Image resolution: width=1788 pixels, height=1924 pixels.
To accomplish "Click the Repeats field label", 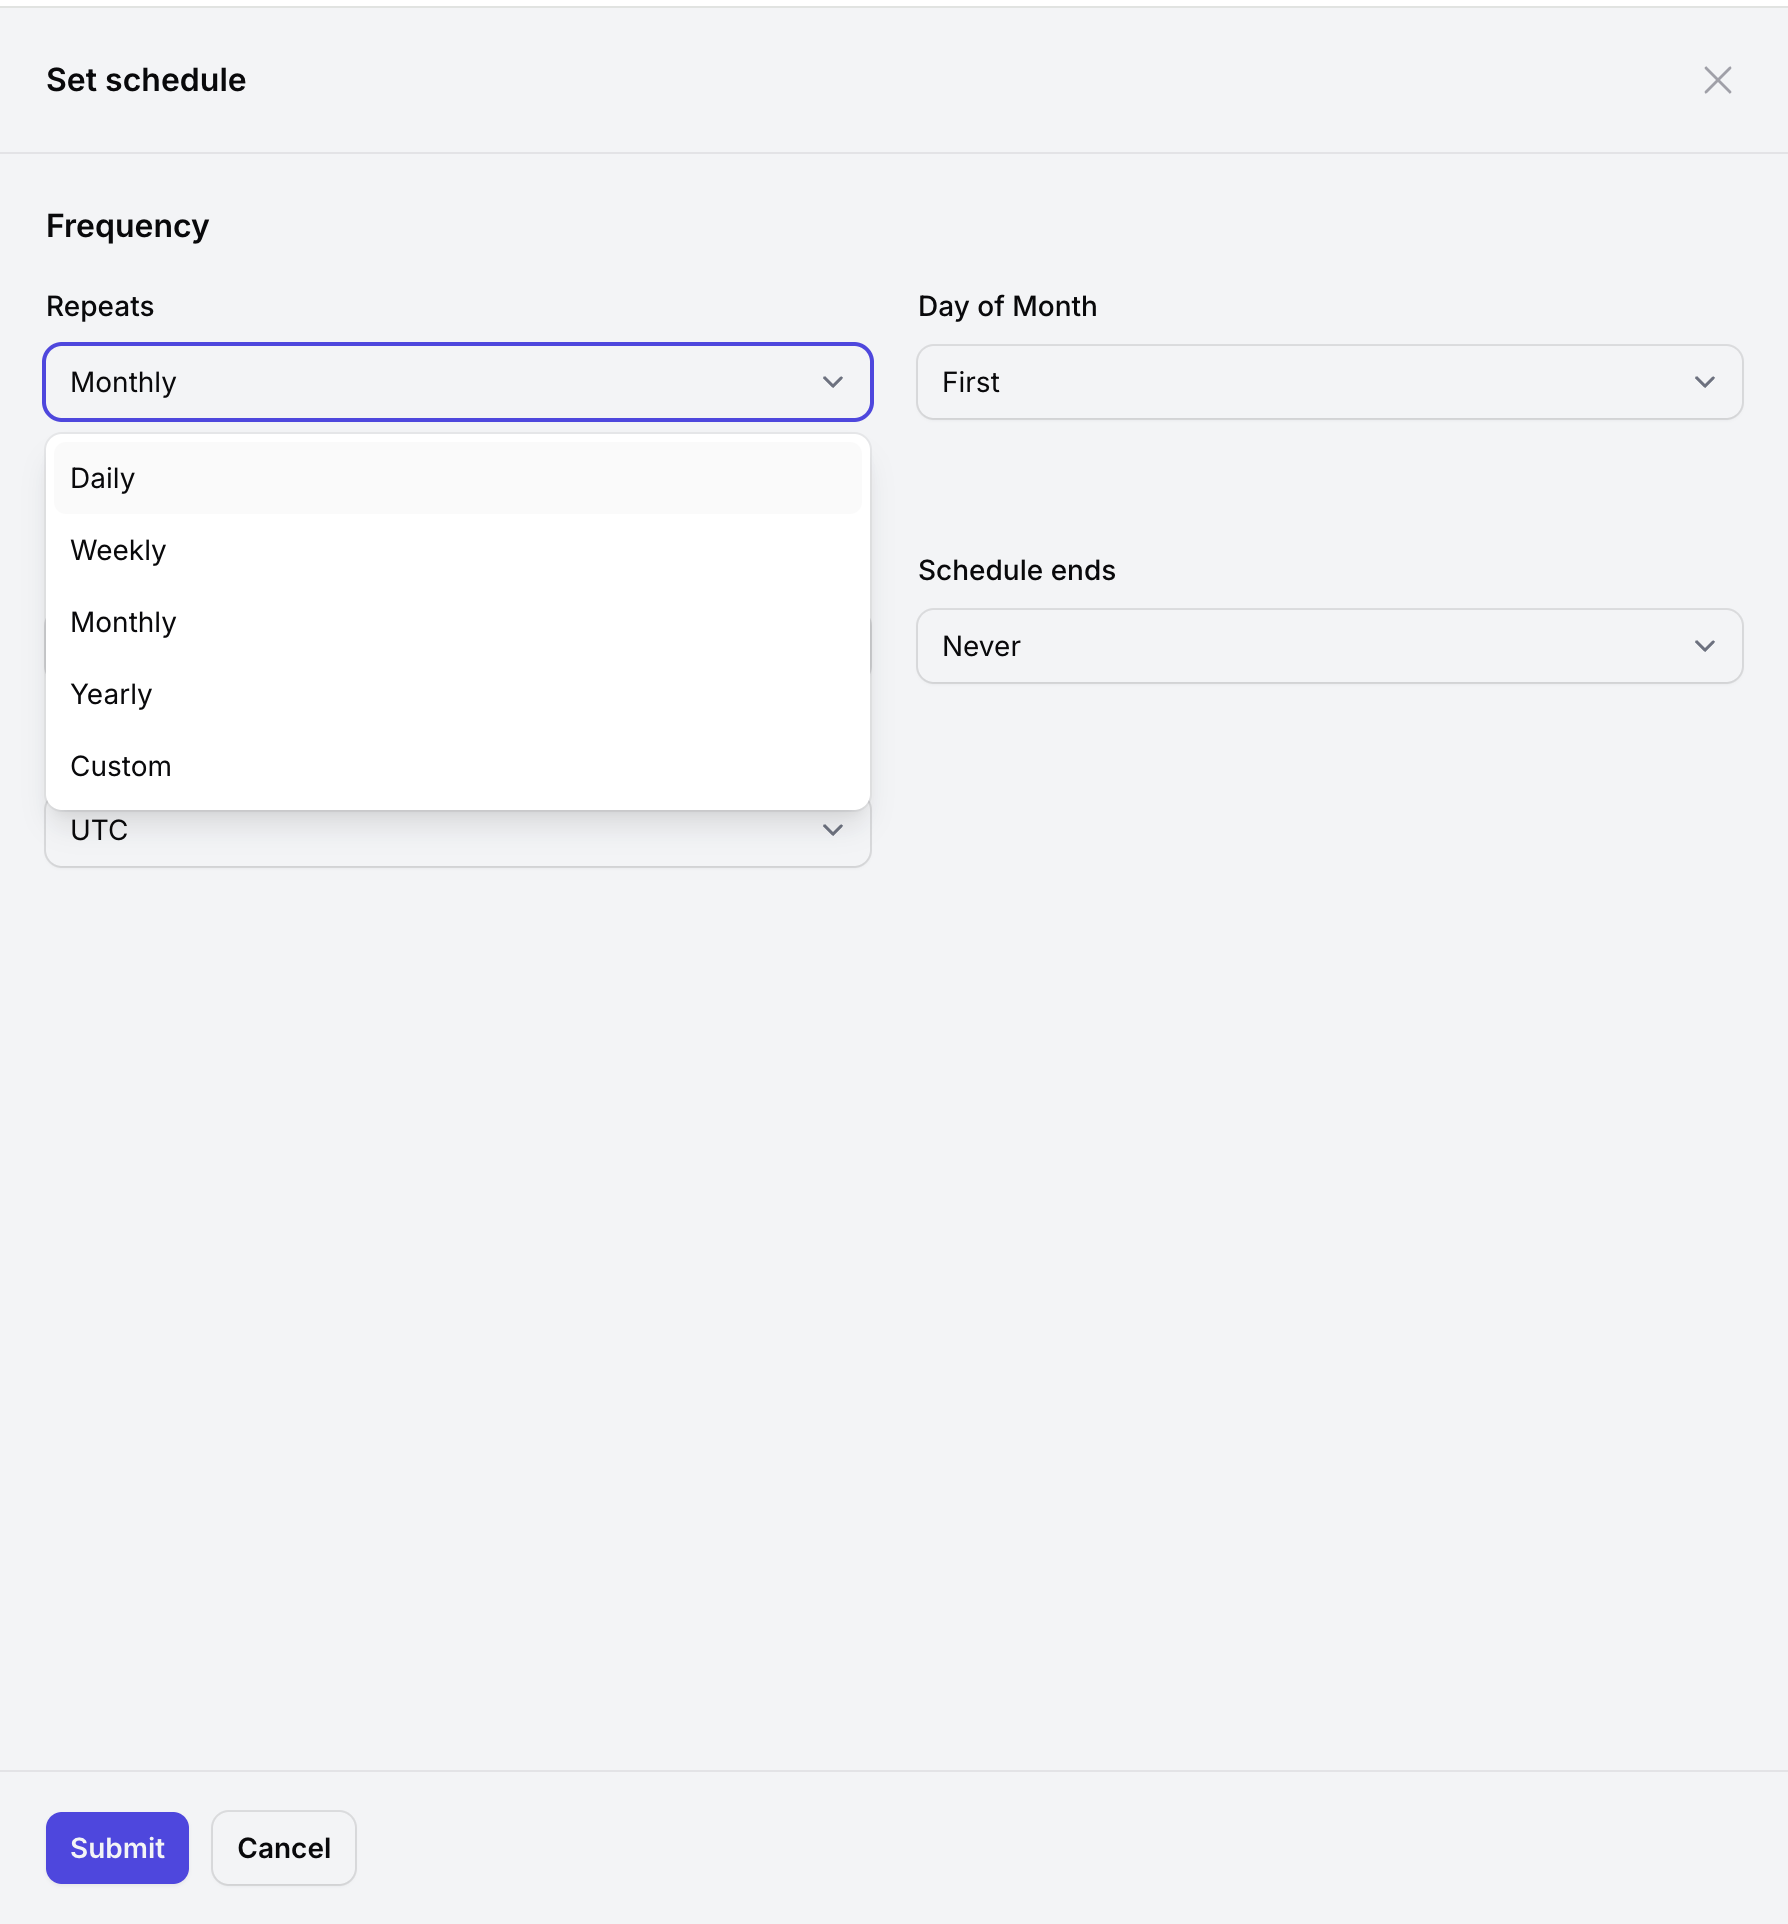I will coord(100,306).
